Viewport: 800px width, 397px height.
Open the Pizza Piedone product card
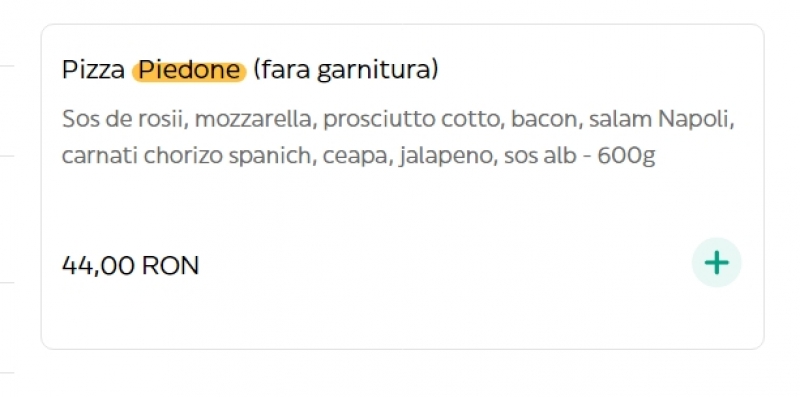403,187
